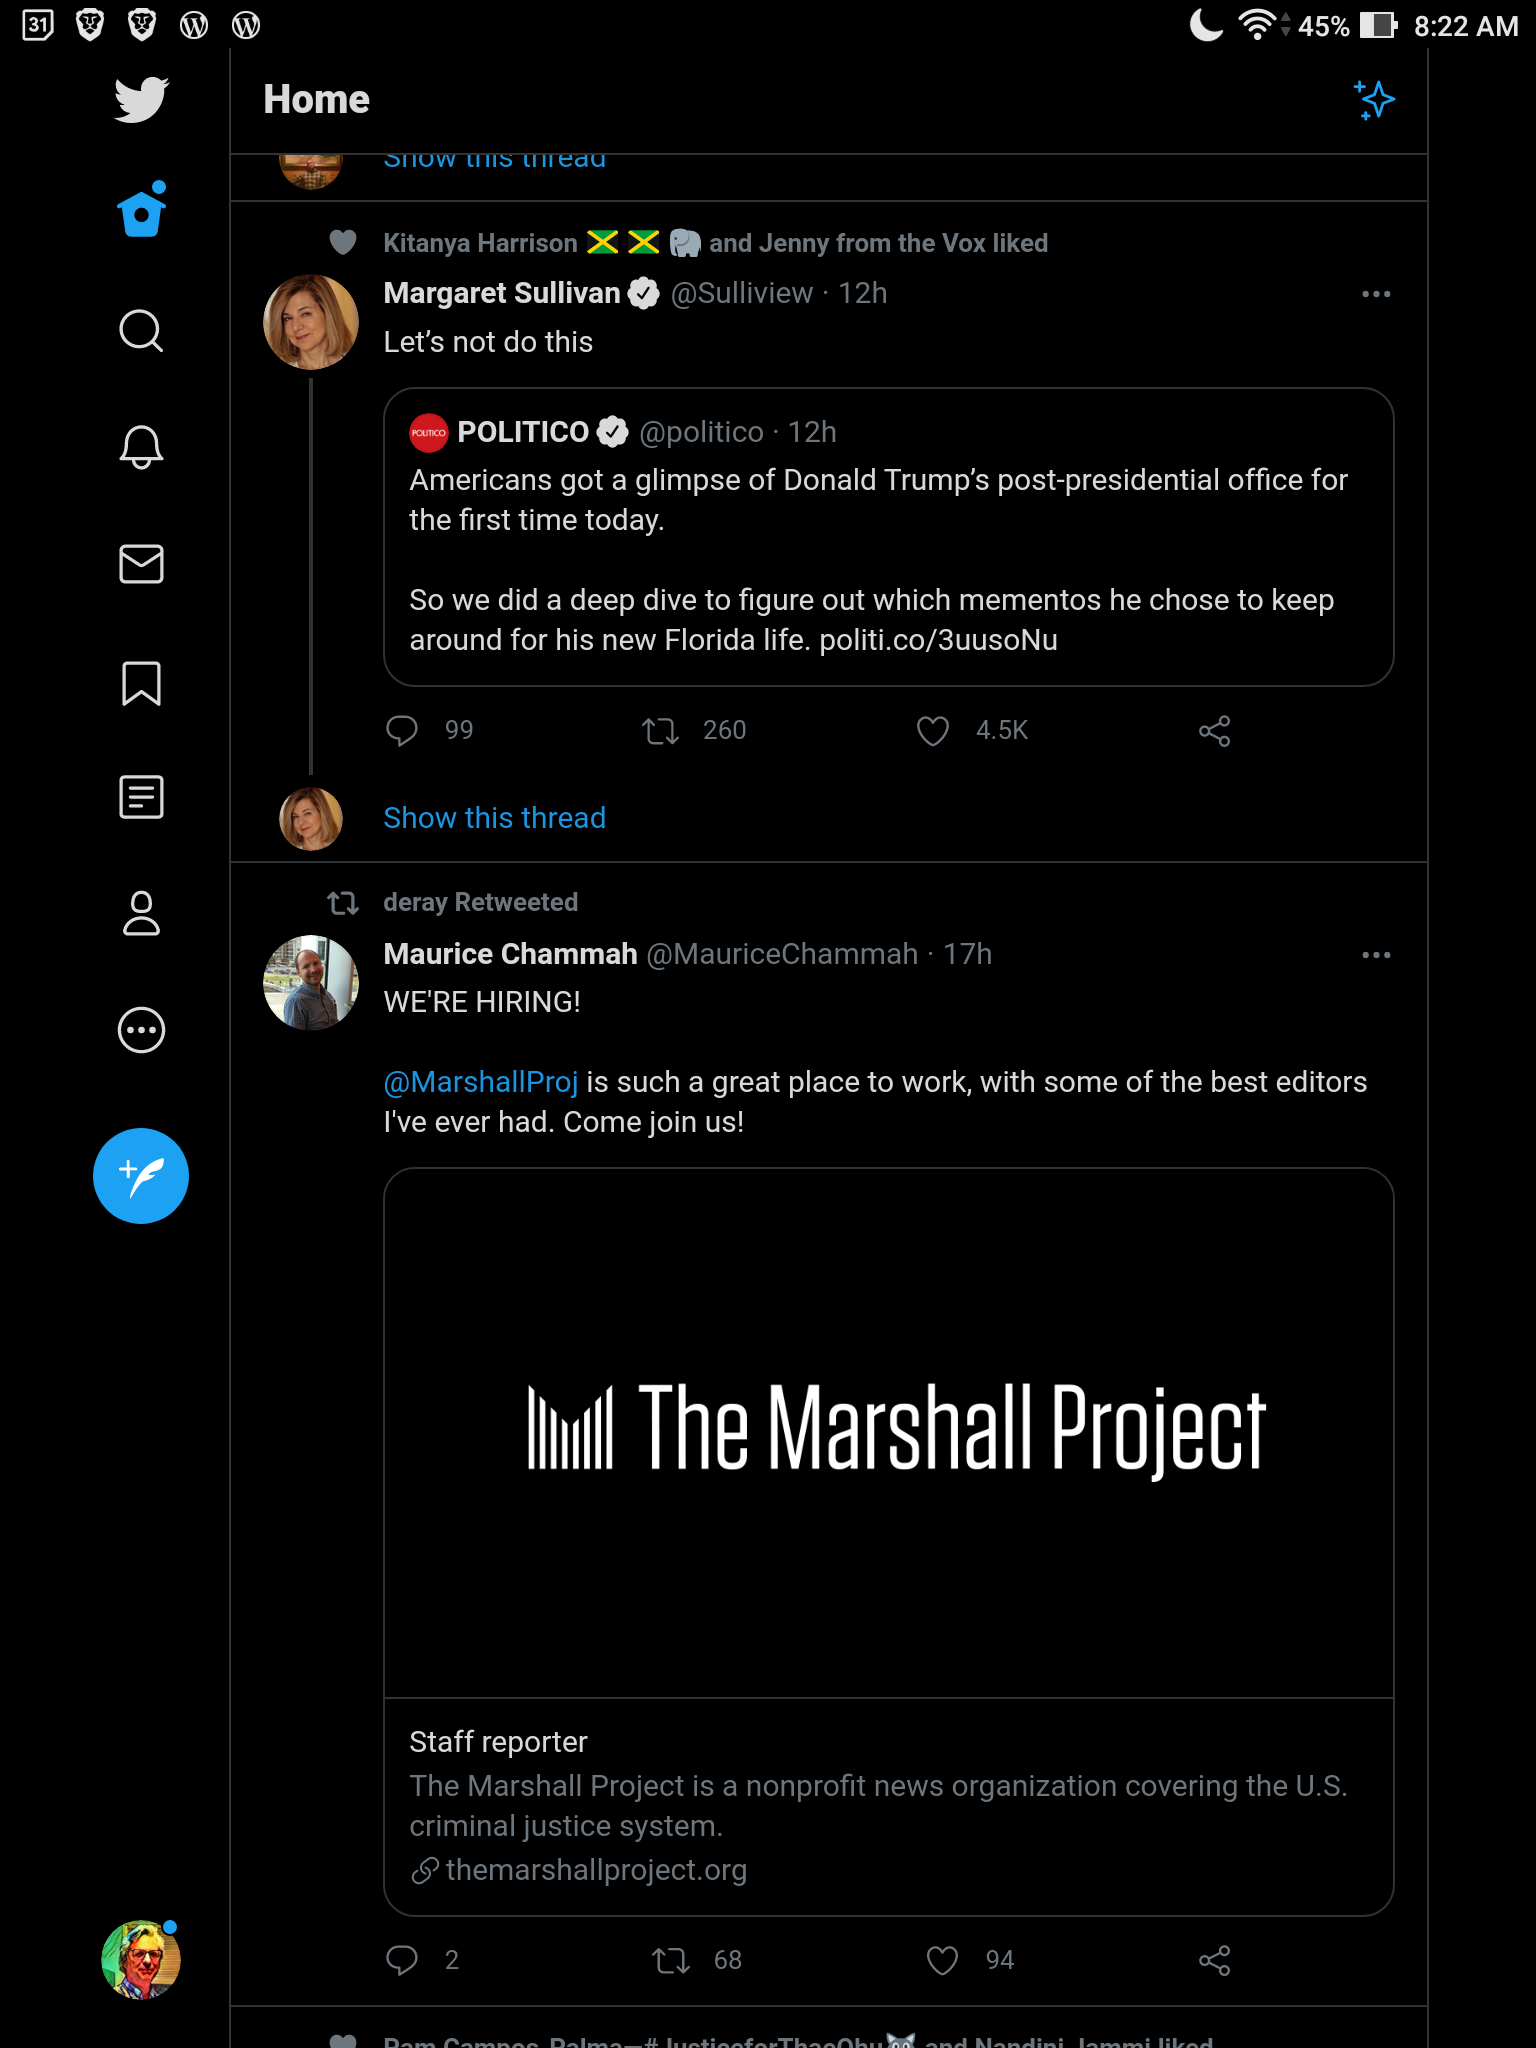The height and width of the screenshot is (2048, 1536).
Task: Open the @MarshallProj mention link
Action: click(481, 1082)
